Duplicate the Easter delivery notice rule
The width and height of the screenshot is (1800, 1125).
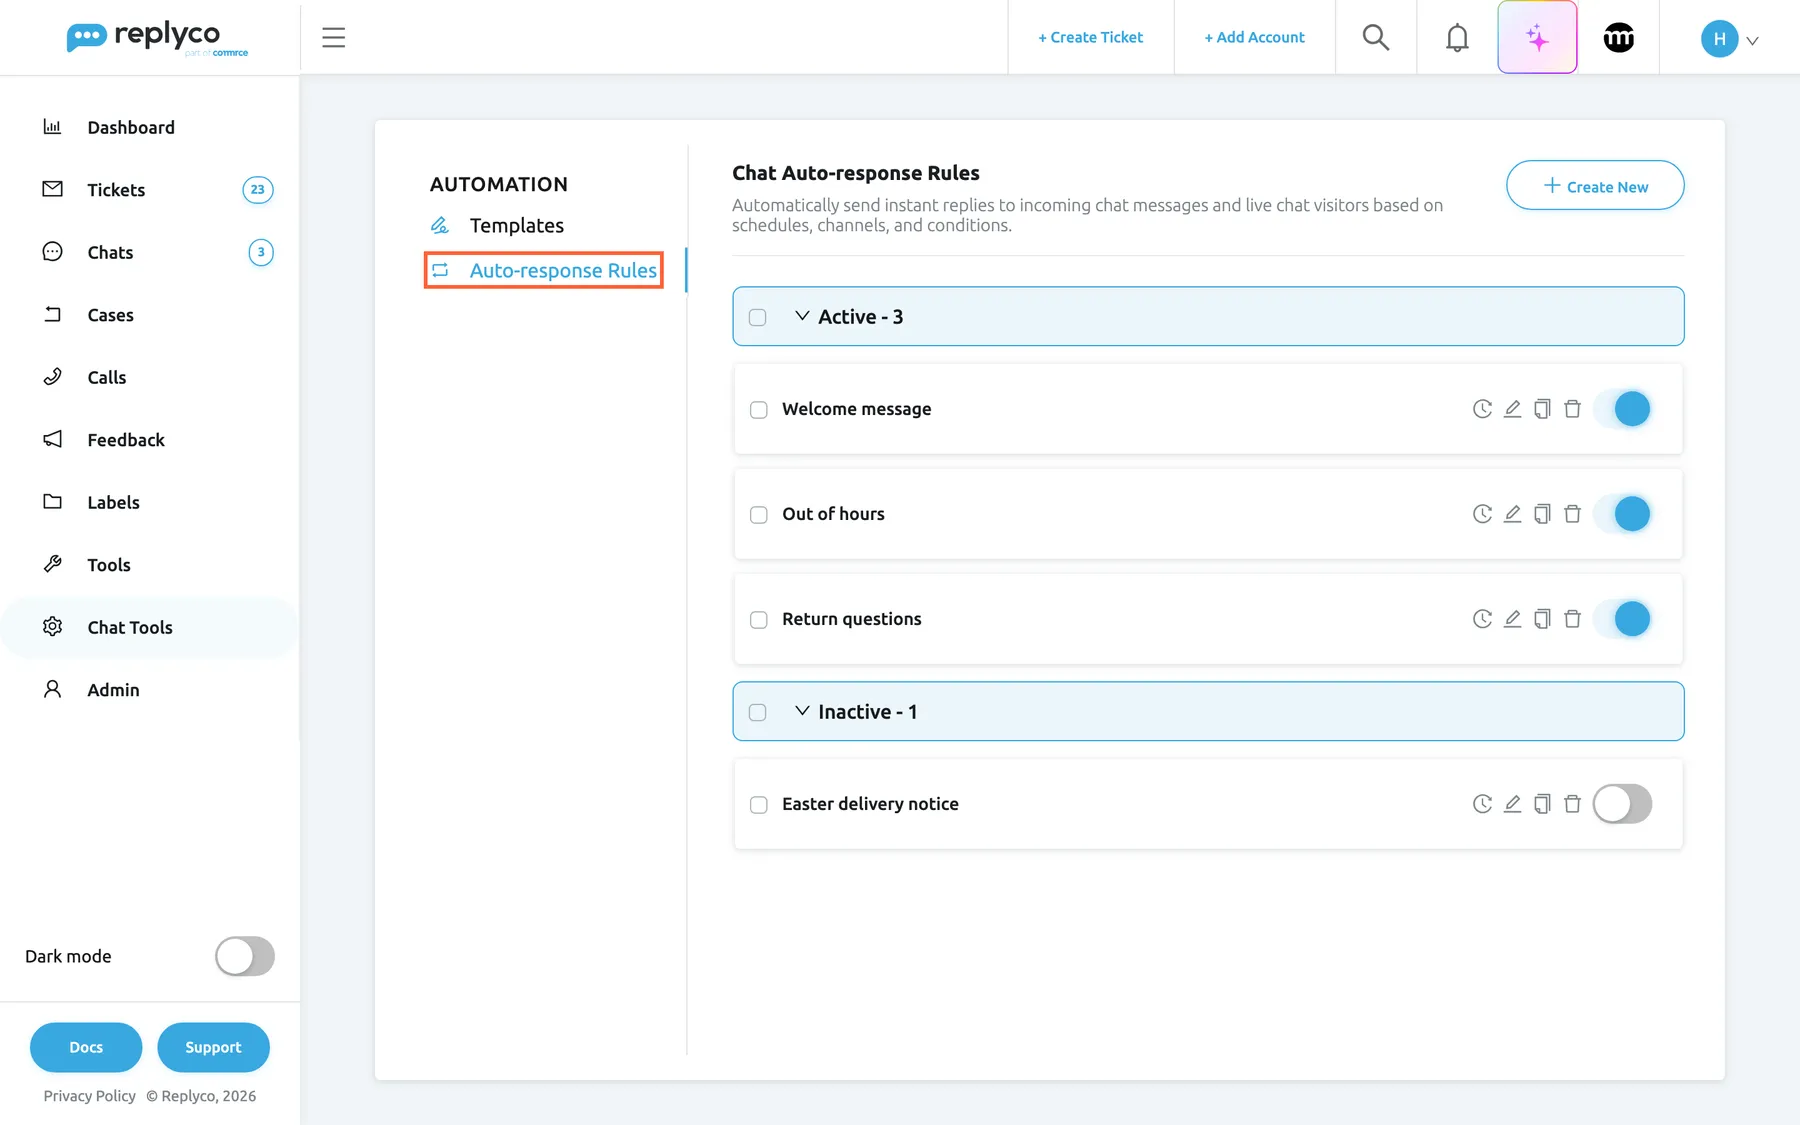click(1542, 804)
